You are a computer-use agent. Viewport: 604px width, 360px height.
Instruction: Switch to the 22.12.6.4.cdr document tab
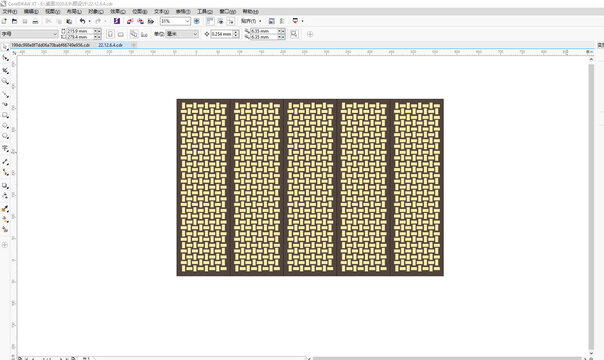(111, 45)
